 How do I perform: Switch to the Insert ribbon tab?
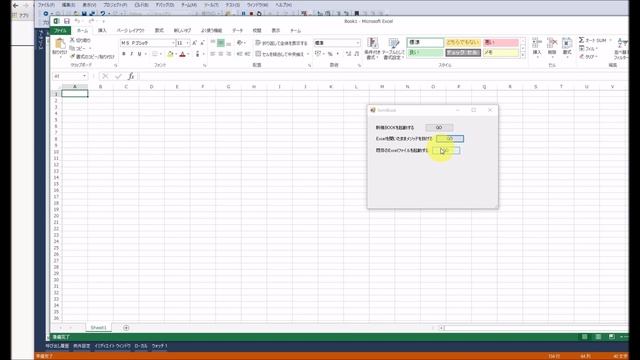click(102, 31)
